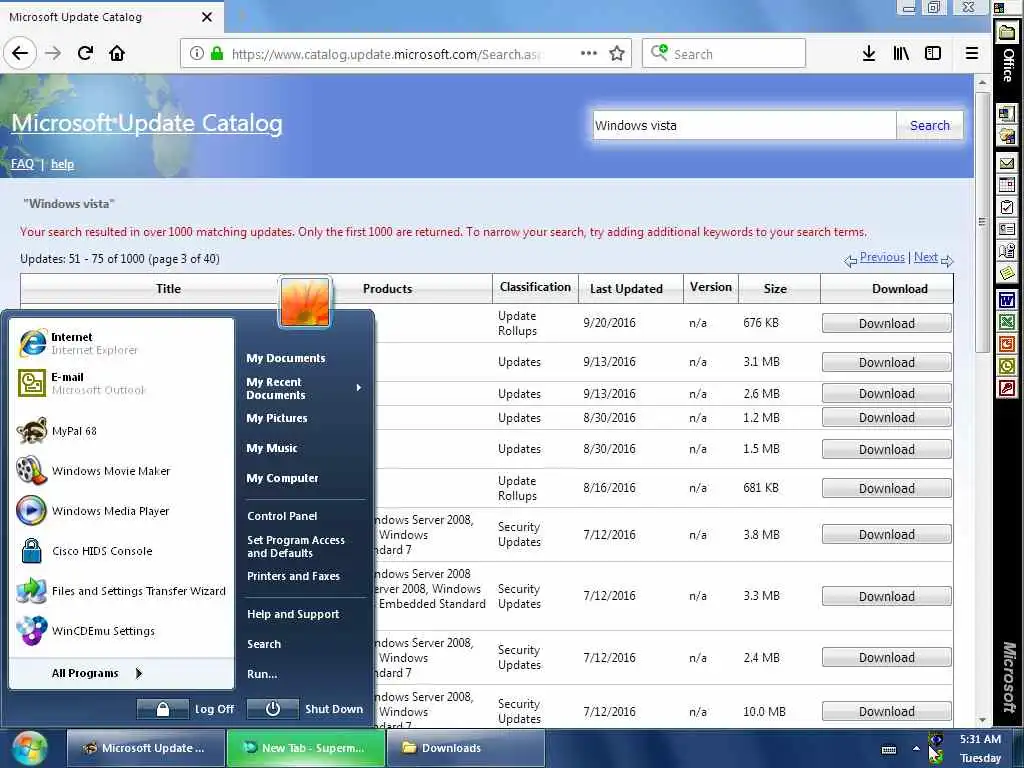
Task: Click the Windows vista catalog search field
Action: [744, 125]
